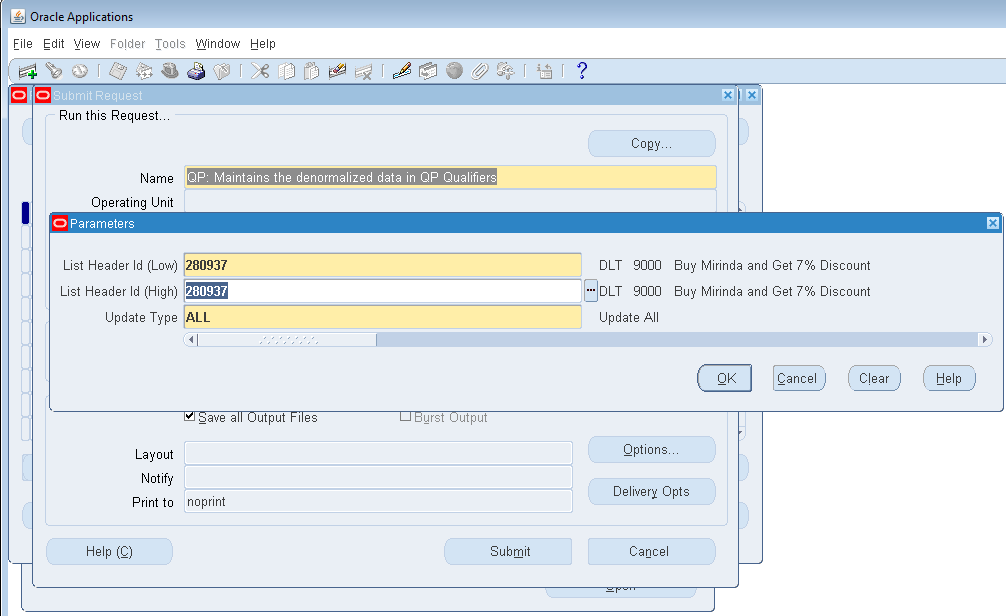Click the Attachments paperclip toolbar icon
Screen dimensions: 1006x616
pos(480,71)
